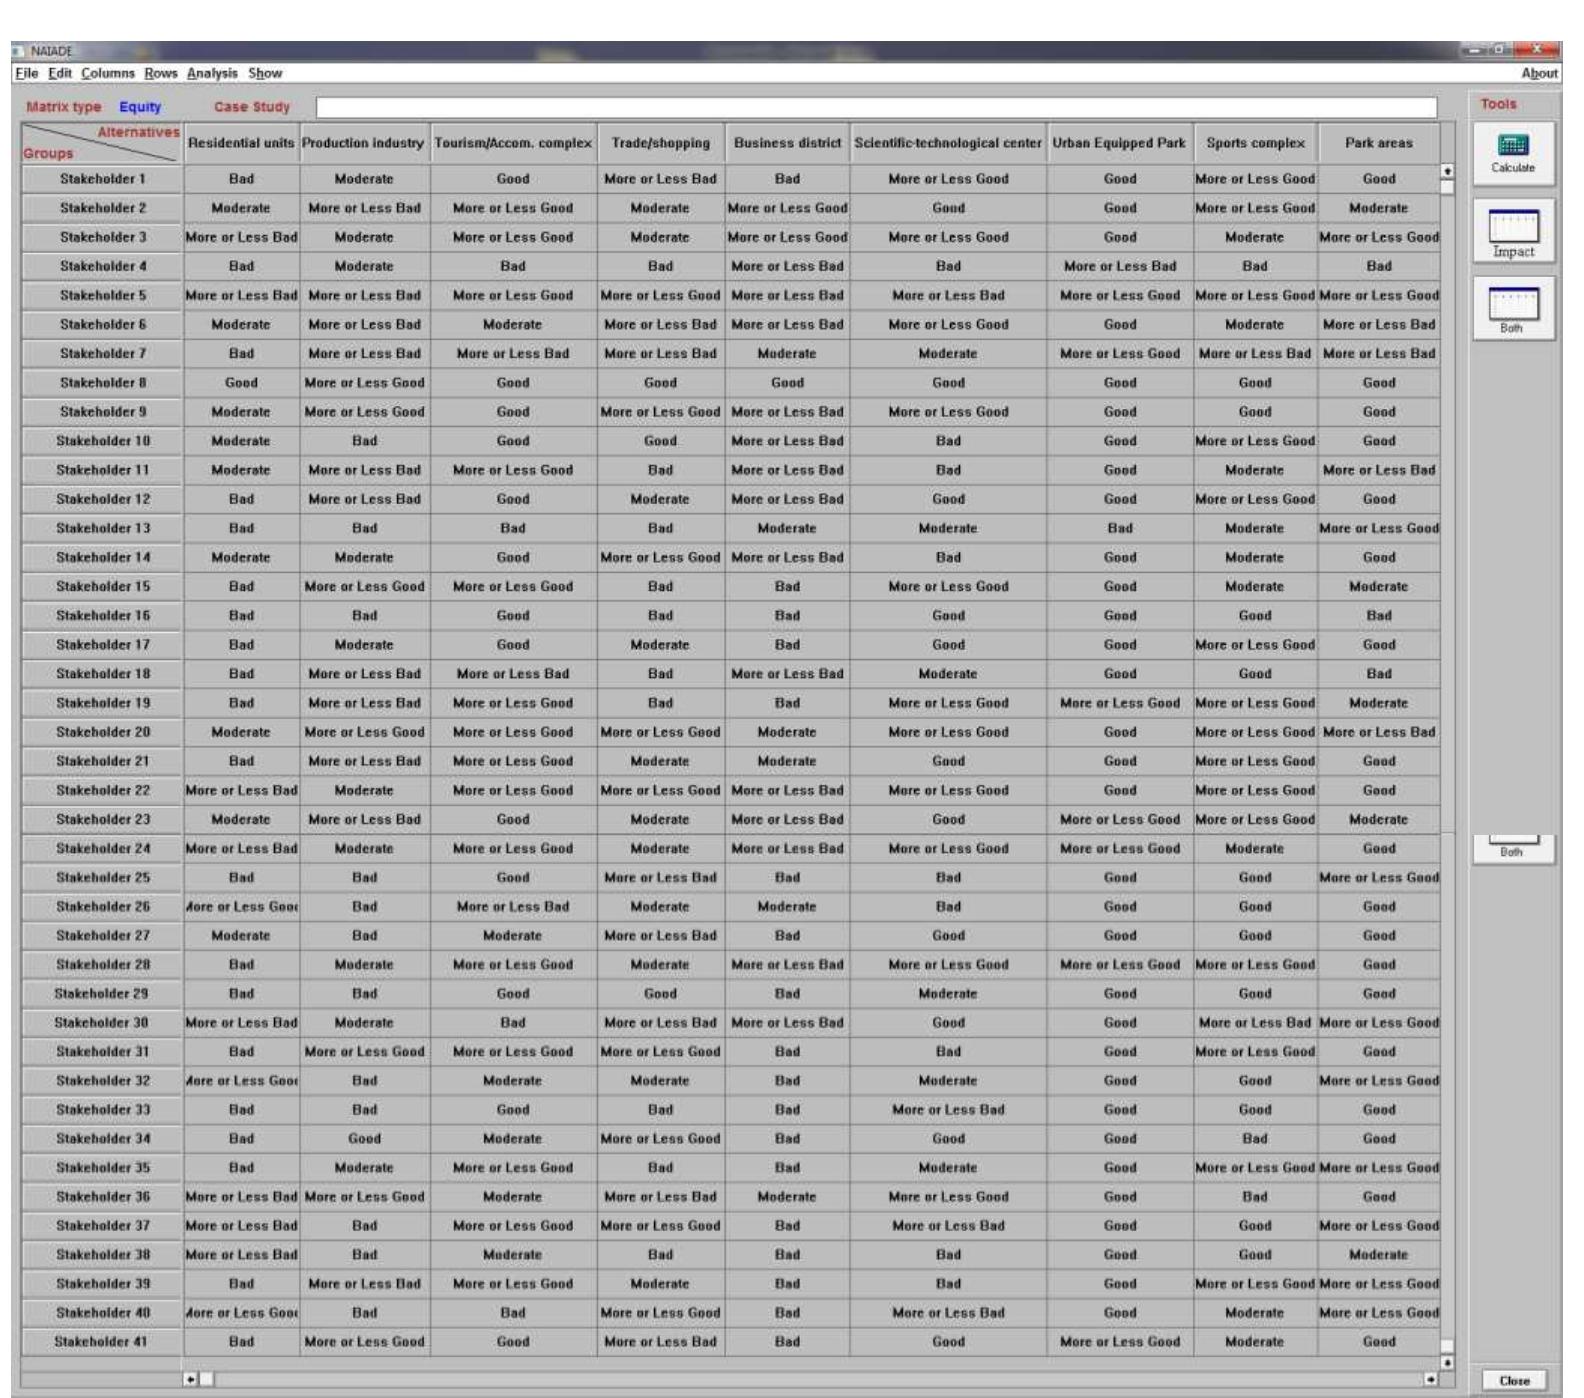The height and width of the screenshot is (1398, 1584).
Task: Select the Production industry column header
Action: pos(364,143)
